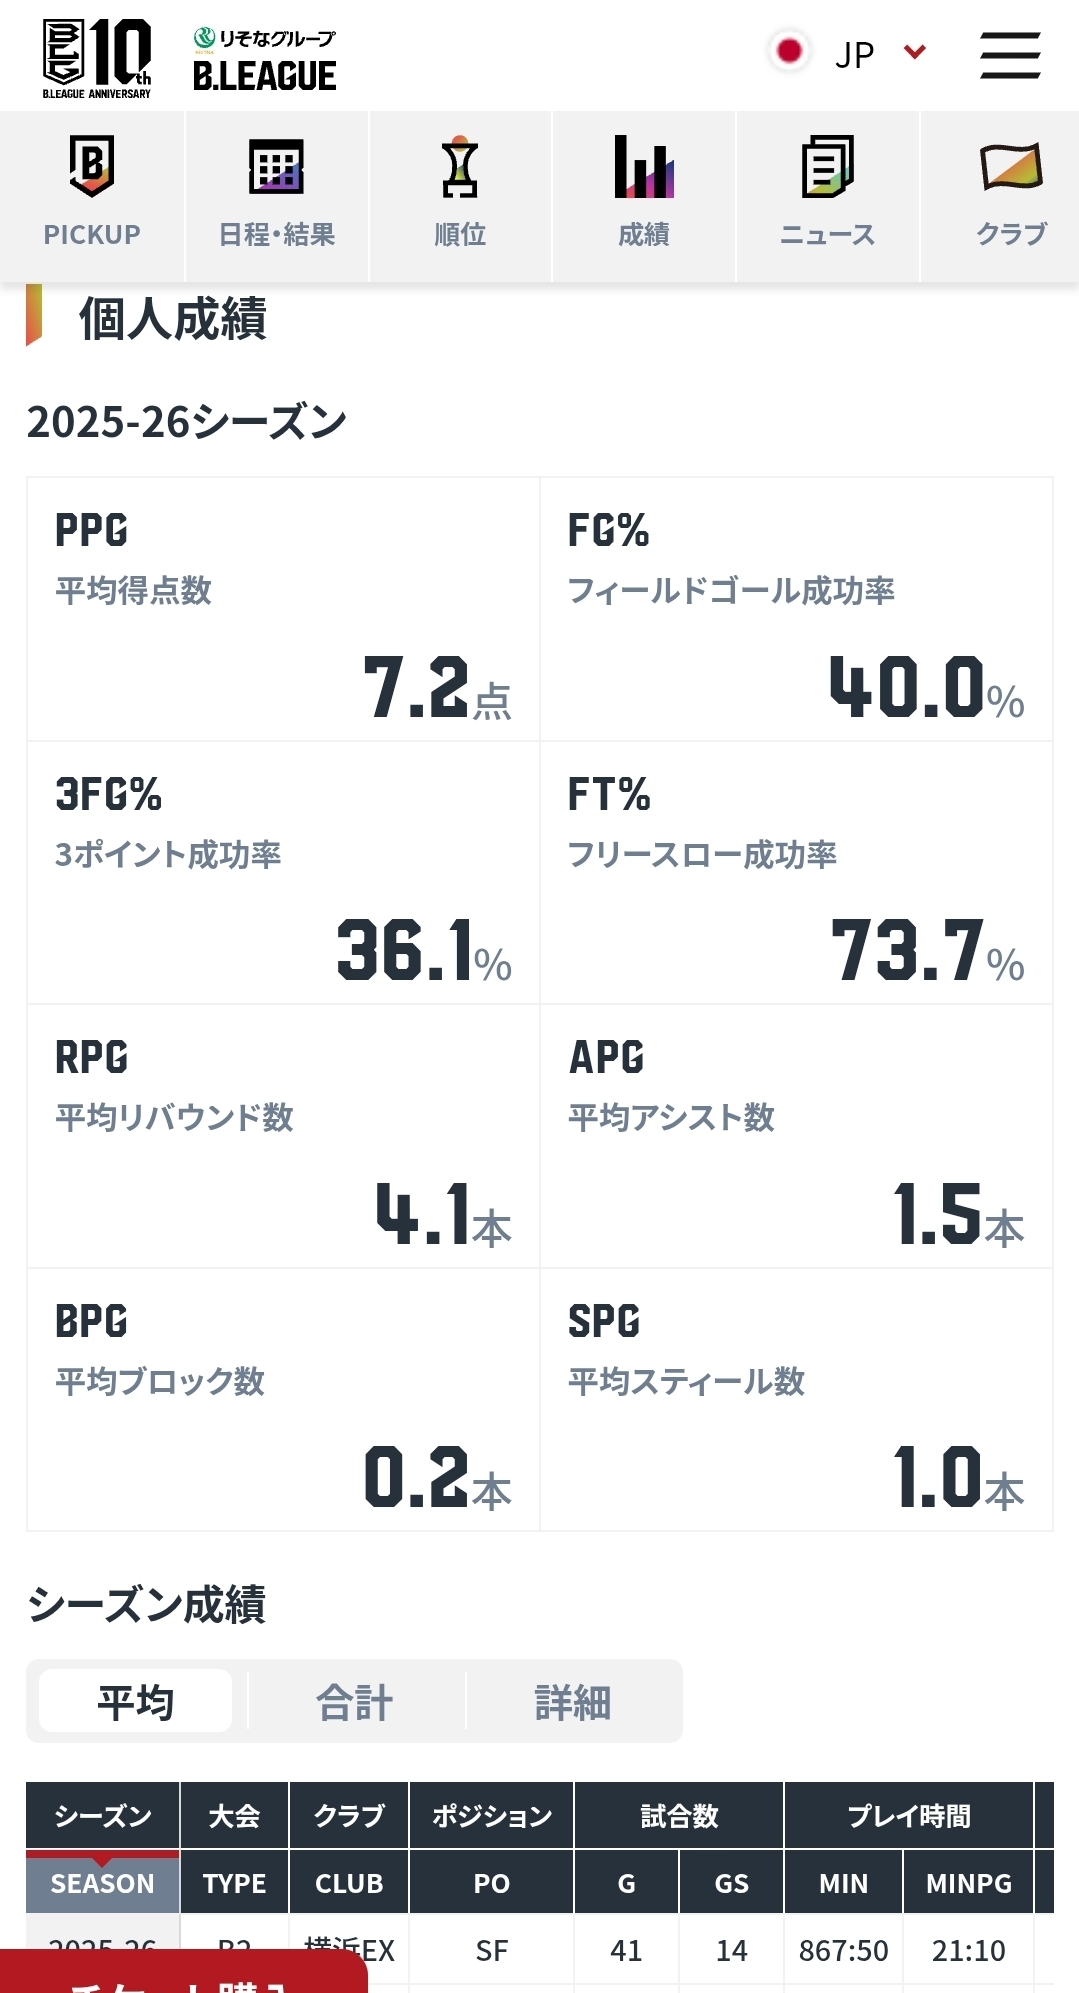Viewport: 1079px width, 1993px height.
Task: Open the hamburger menu
Action: tap(1010, 55)
